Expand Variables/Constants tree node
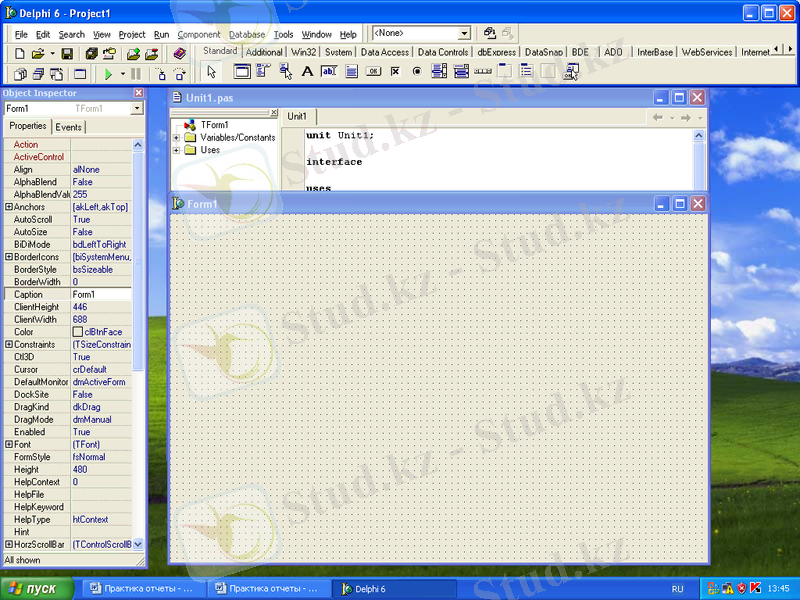This screenshot has width=800, height=600. click(176, 138)
